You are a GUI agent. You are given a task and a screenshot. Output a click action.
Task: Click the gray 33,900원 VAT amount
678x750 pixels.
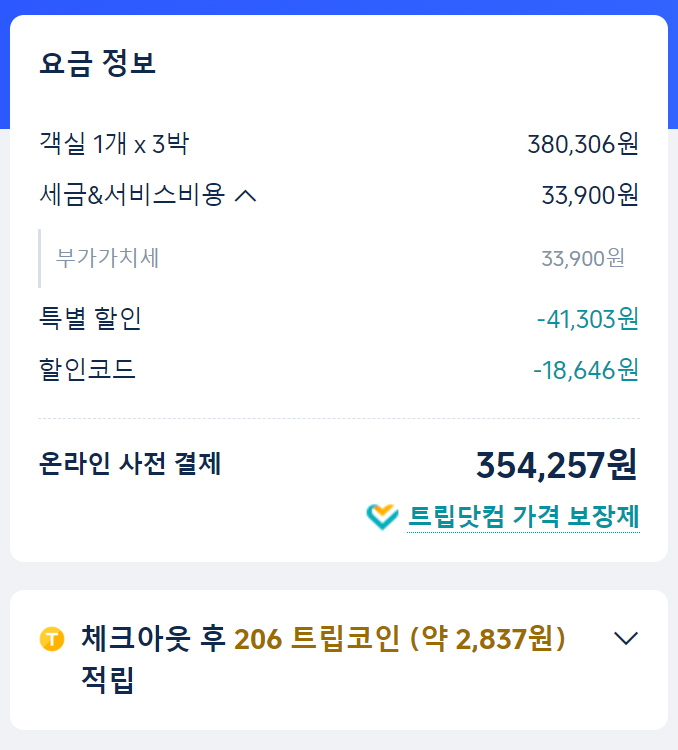pos(583,259)
